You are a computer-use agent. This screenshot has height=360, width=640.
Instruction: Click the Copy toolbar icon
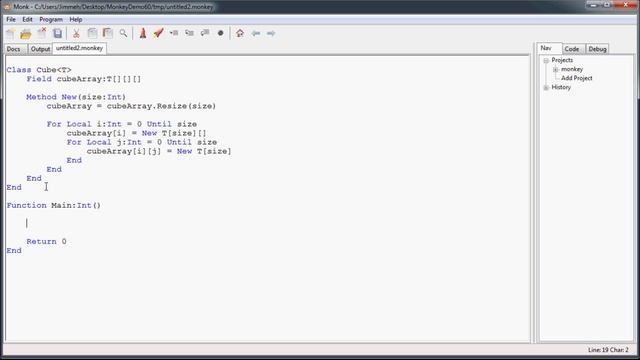92,33
